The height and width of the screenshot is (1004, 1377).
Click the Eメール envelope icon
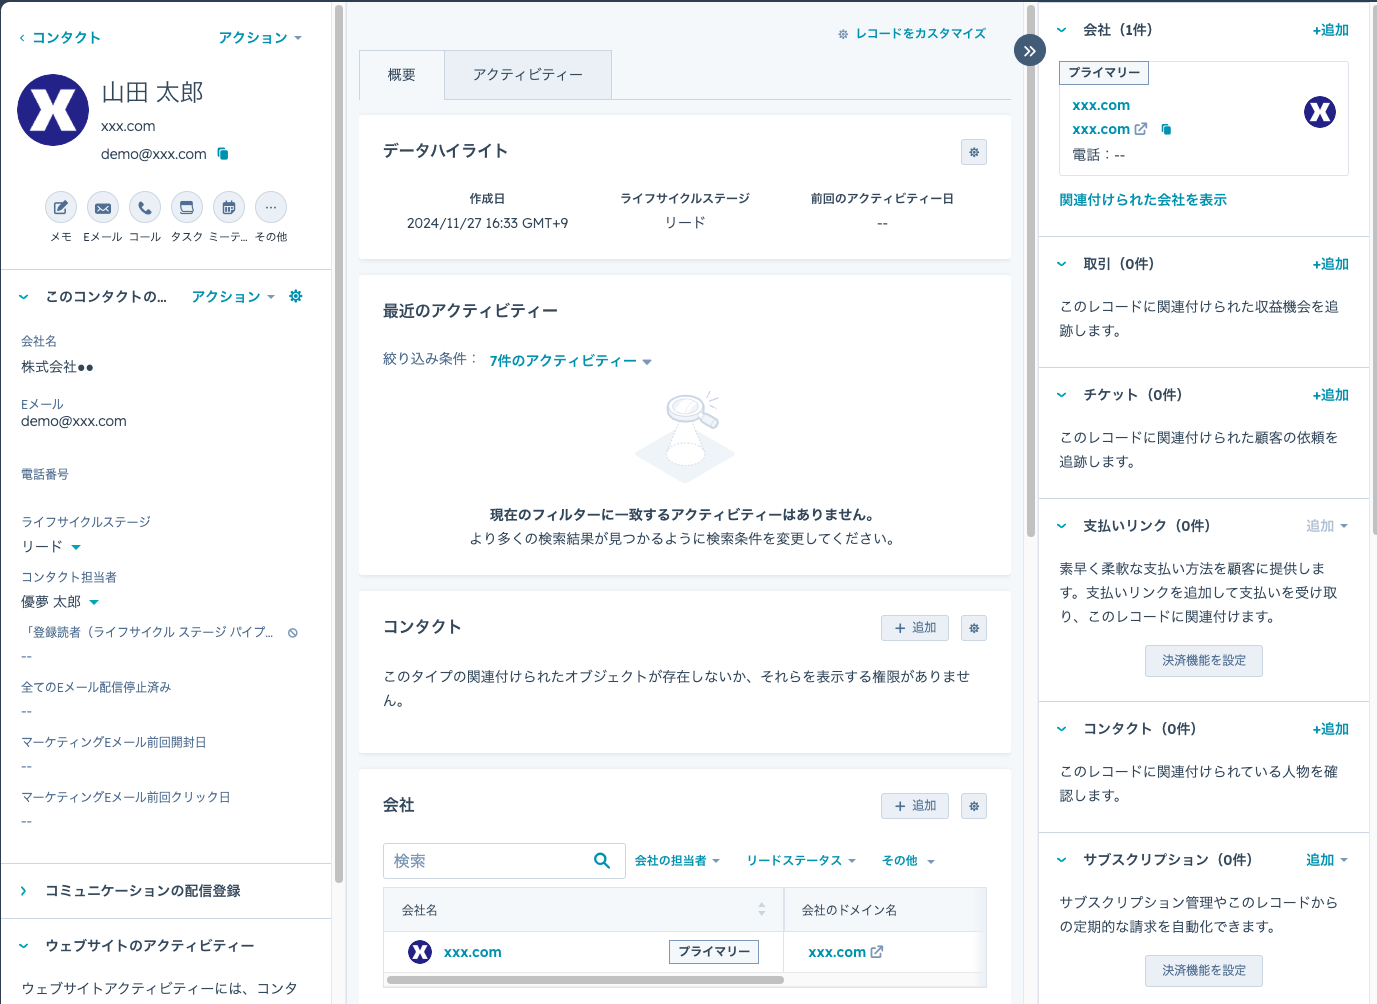pos(103,208)
